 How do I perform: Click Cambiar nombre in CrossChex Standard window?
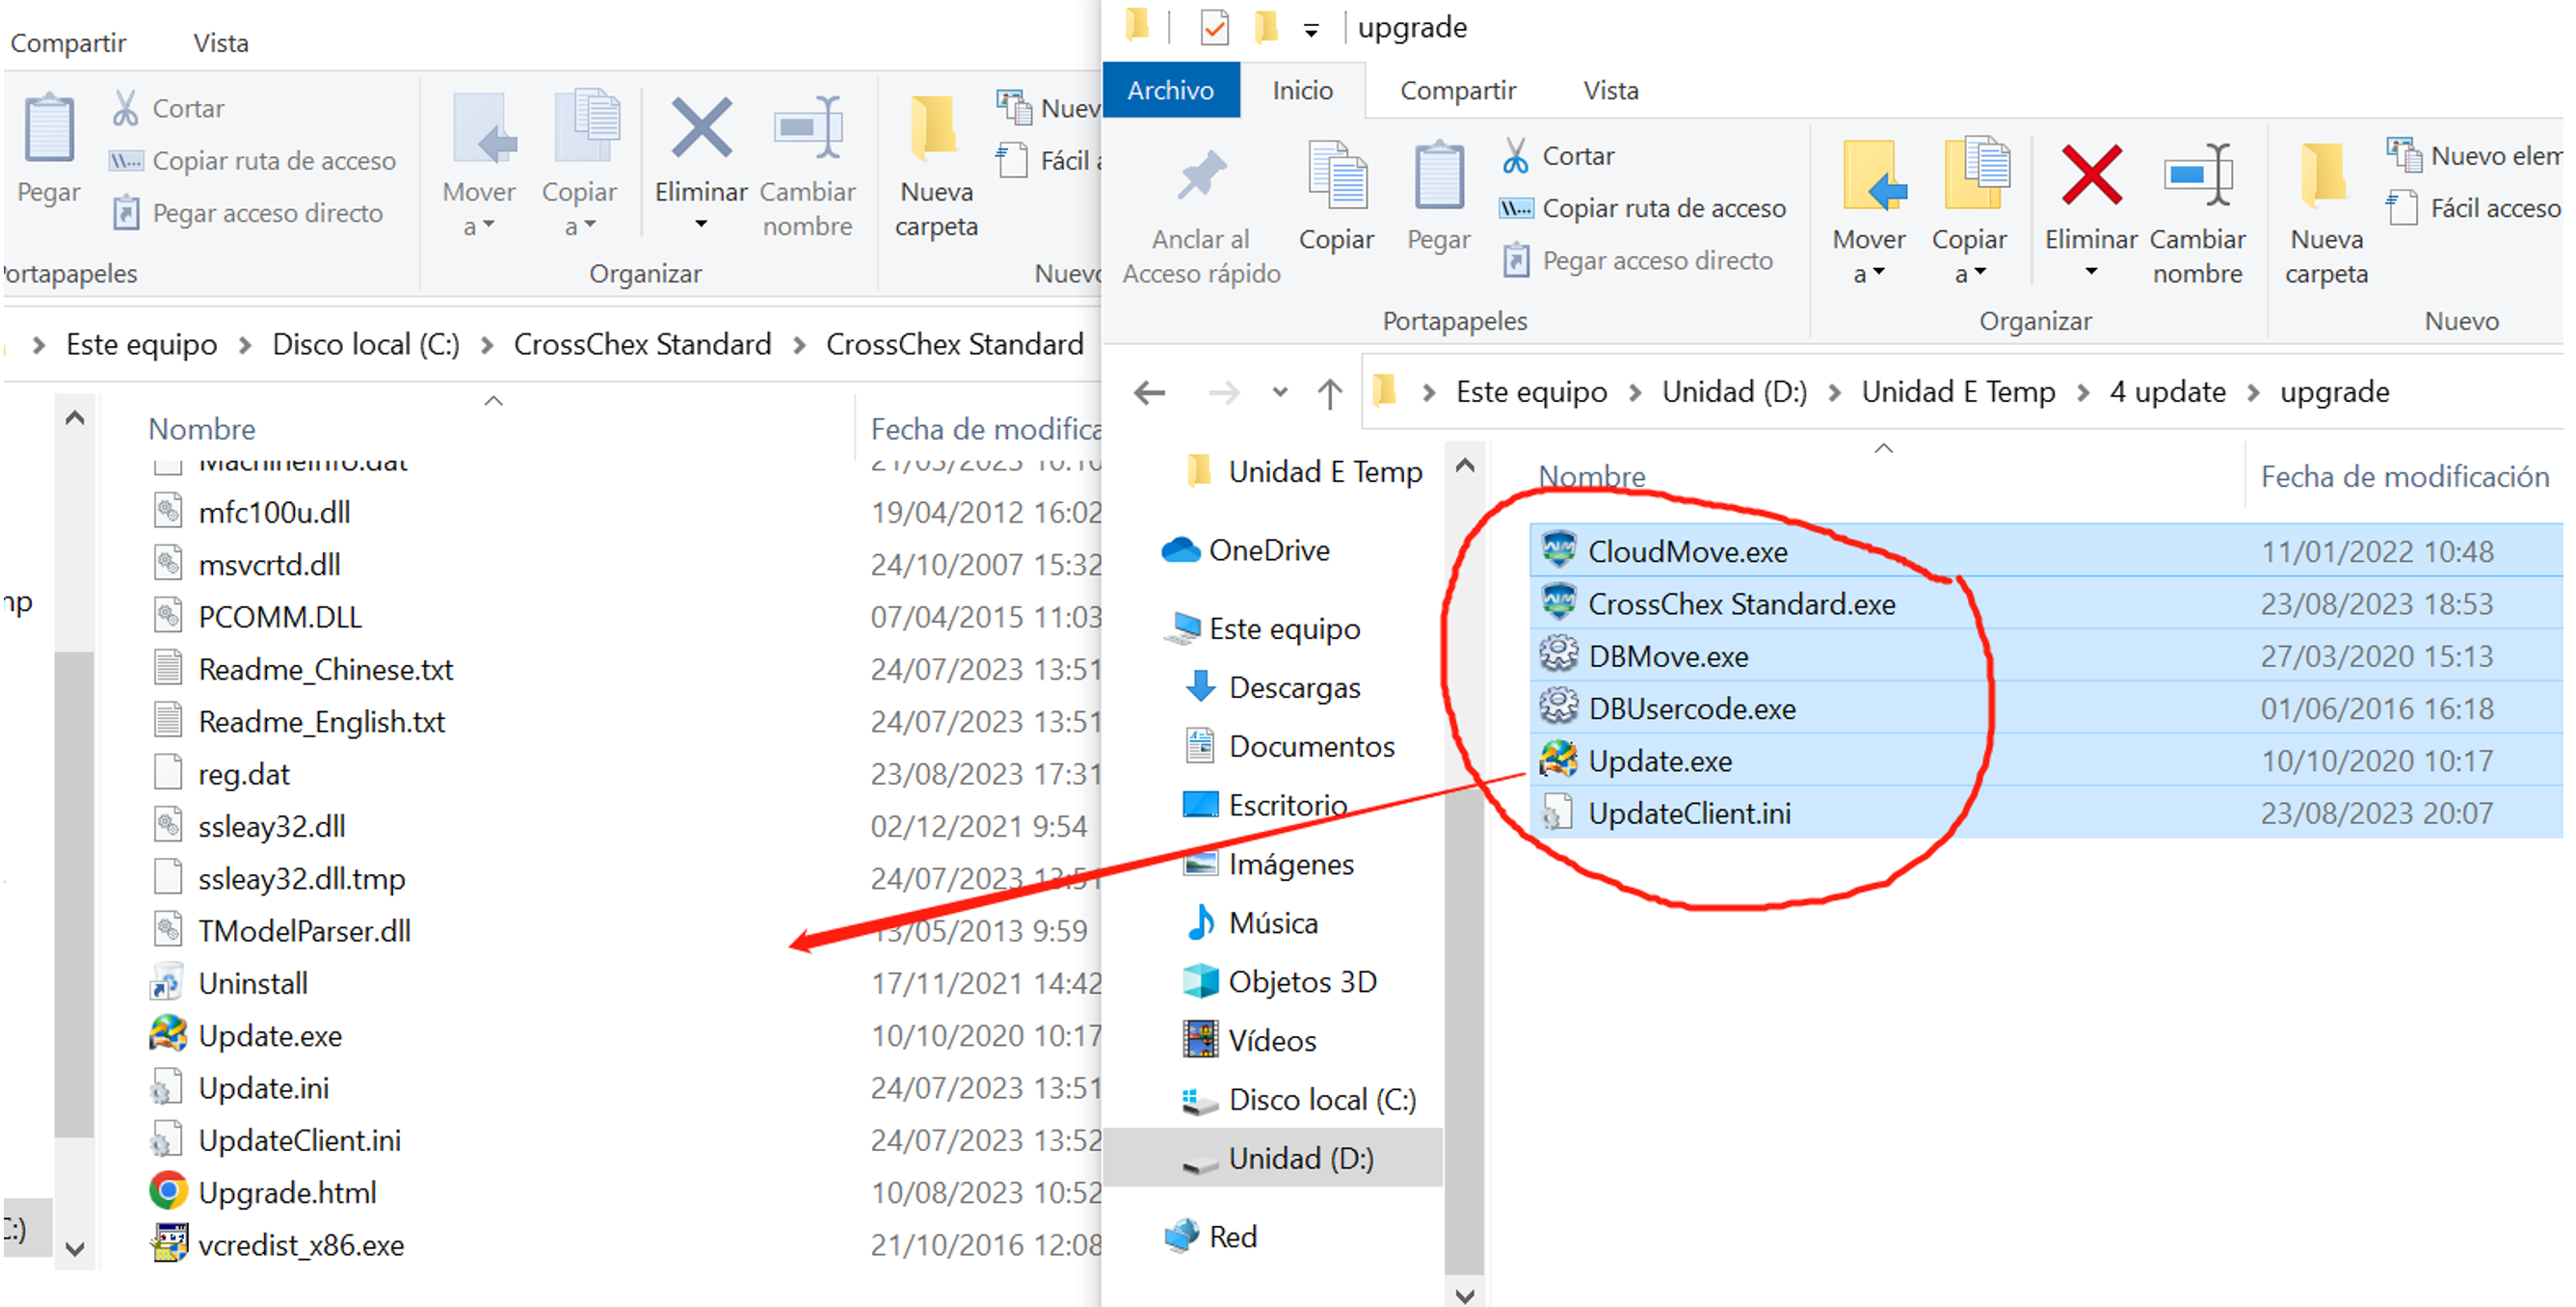[x=808, y=165]
